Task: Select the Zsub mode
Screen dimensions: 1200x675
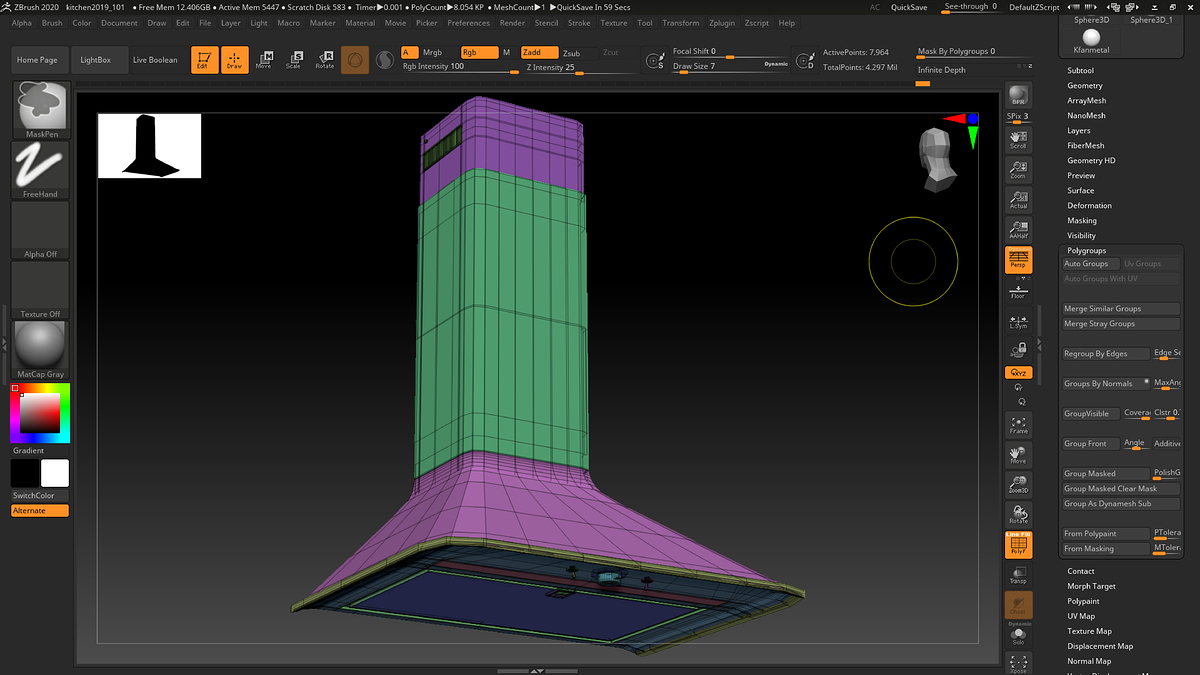Action: (x=571, y=53)
